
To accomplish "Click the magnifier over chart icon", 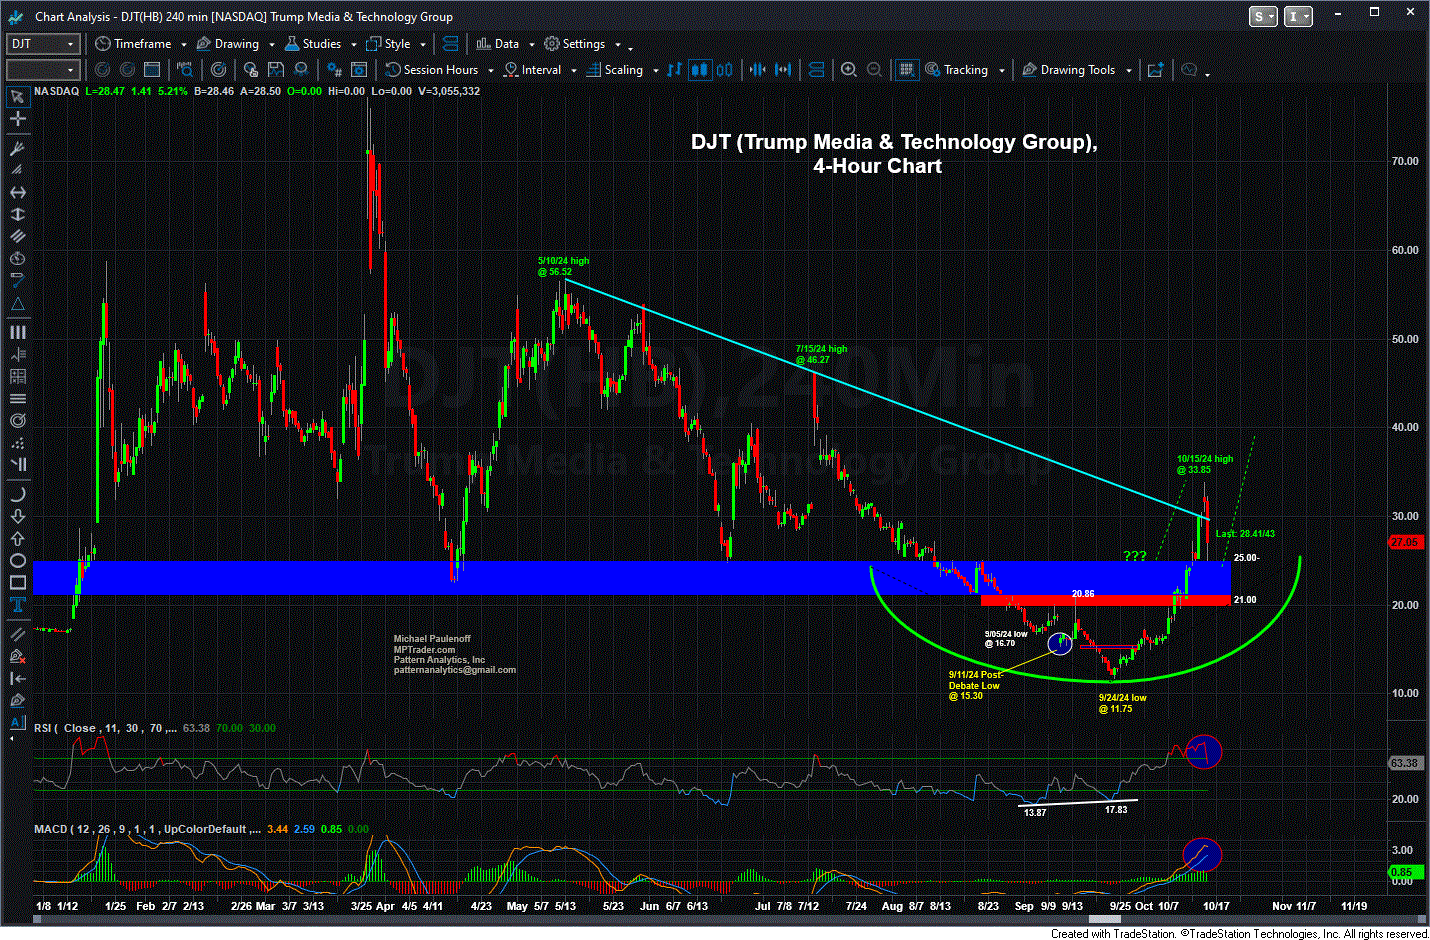I will pyautogui.click(x=185, y=70).
